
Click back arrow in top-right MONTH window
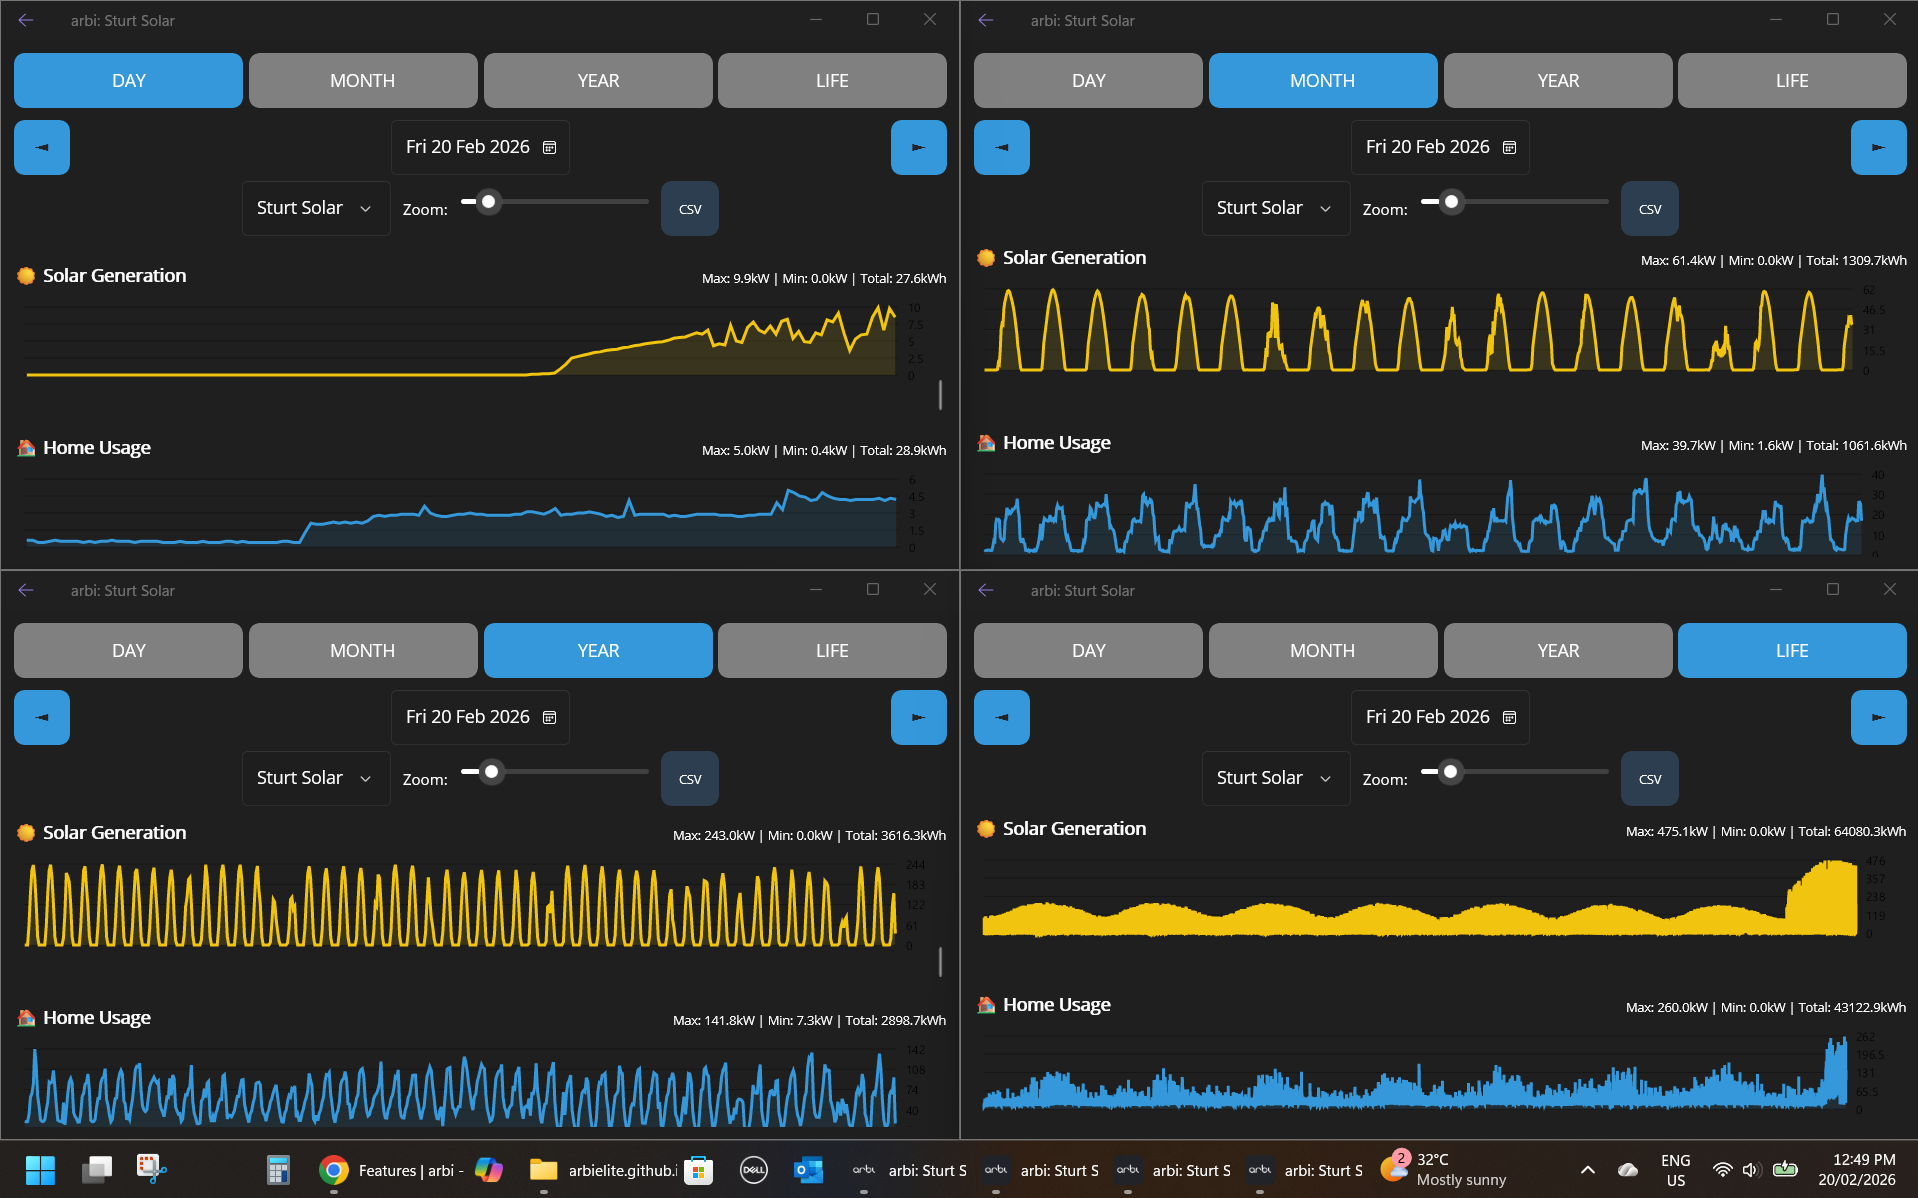(x=986, y=20)
